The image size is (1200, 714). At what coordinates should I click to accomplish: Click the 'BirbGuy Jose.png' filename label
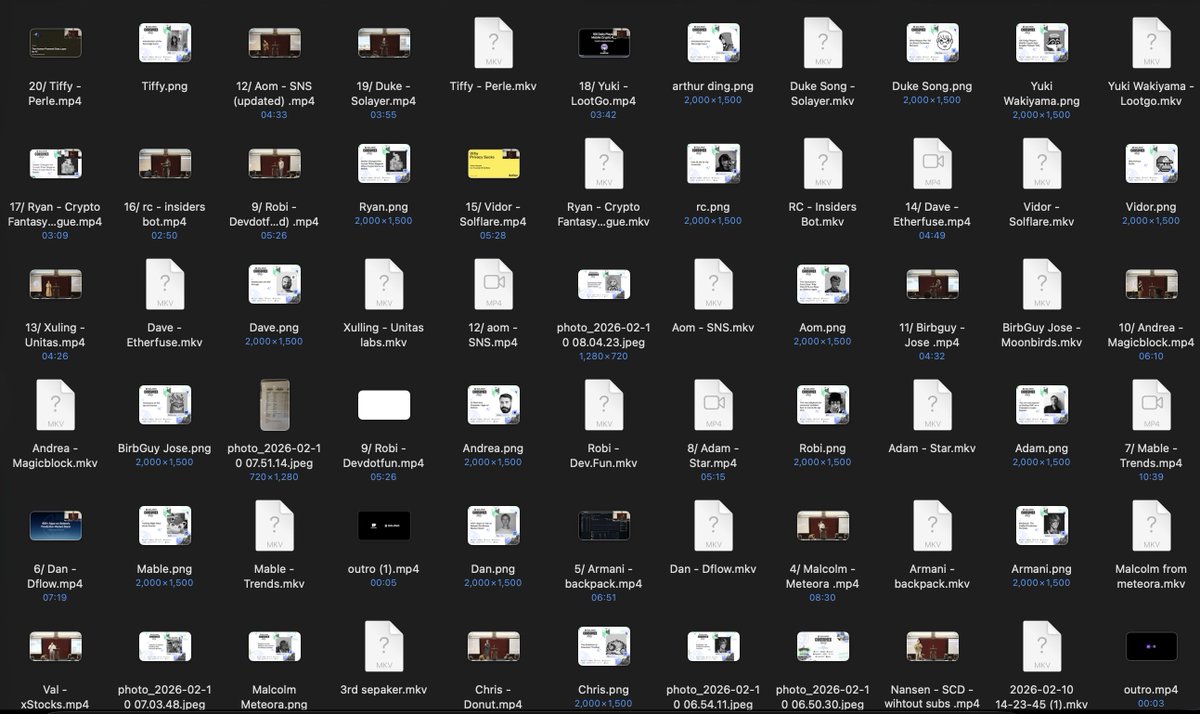[165, 448]
